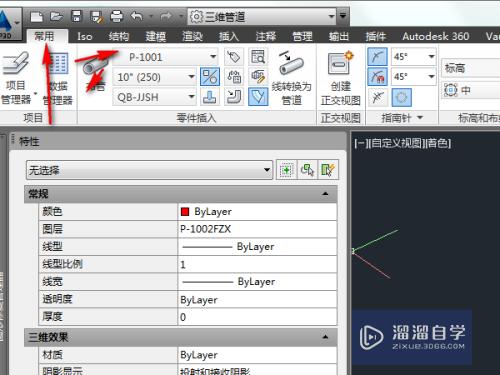Switch to the Iso ribbon tab
The width and height of the screenshot is (500, 375).
(x=85, y=36)
